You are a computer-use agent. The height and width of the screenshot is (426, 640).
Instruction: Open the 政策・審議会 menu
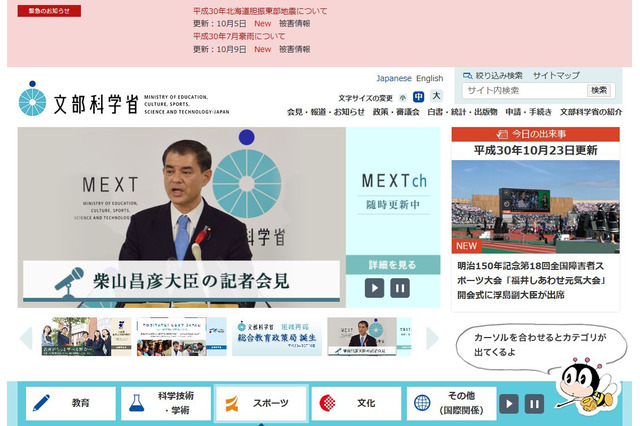pos(396,112)
